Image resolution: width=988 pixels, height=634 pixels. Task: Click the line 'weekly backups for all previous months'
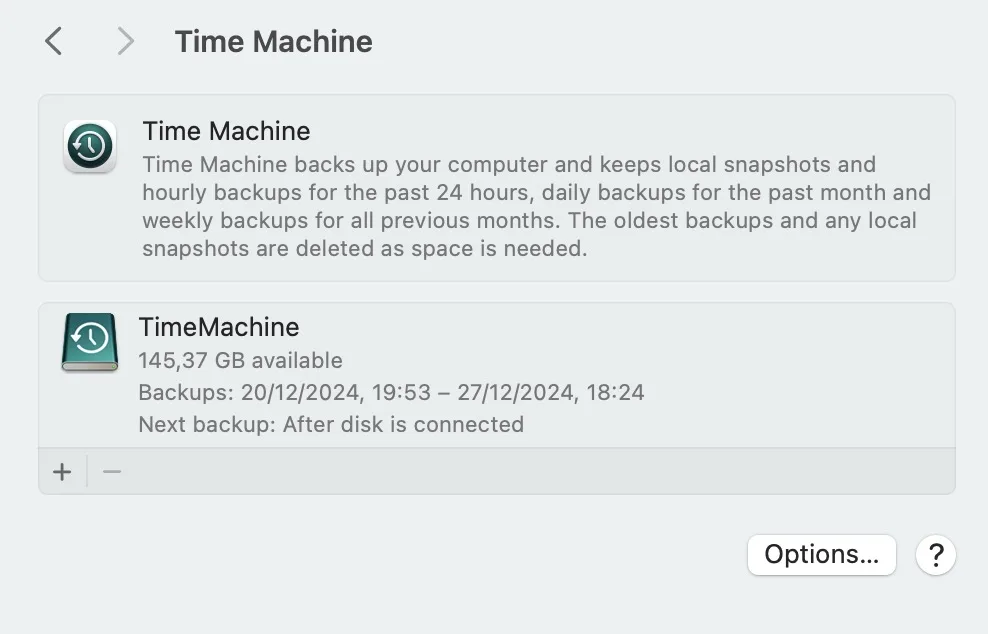350,221
